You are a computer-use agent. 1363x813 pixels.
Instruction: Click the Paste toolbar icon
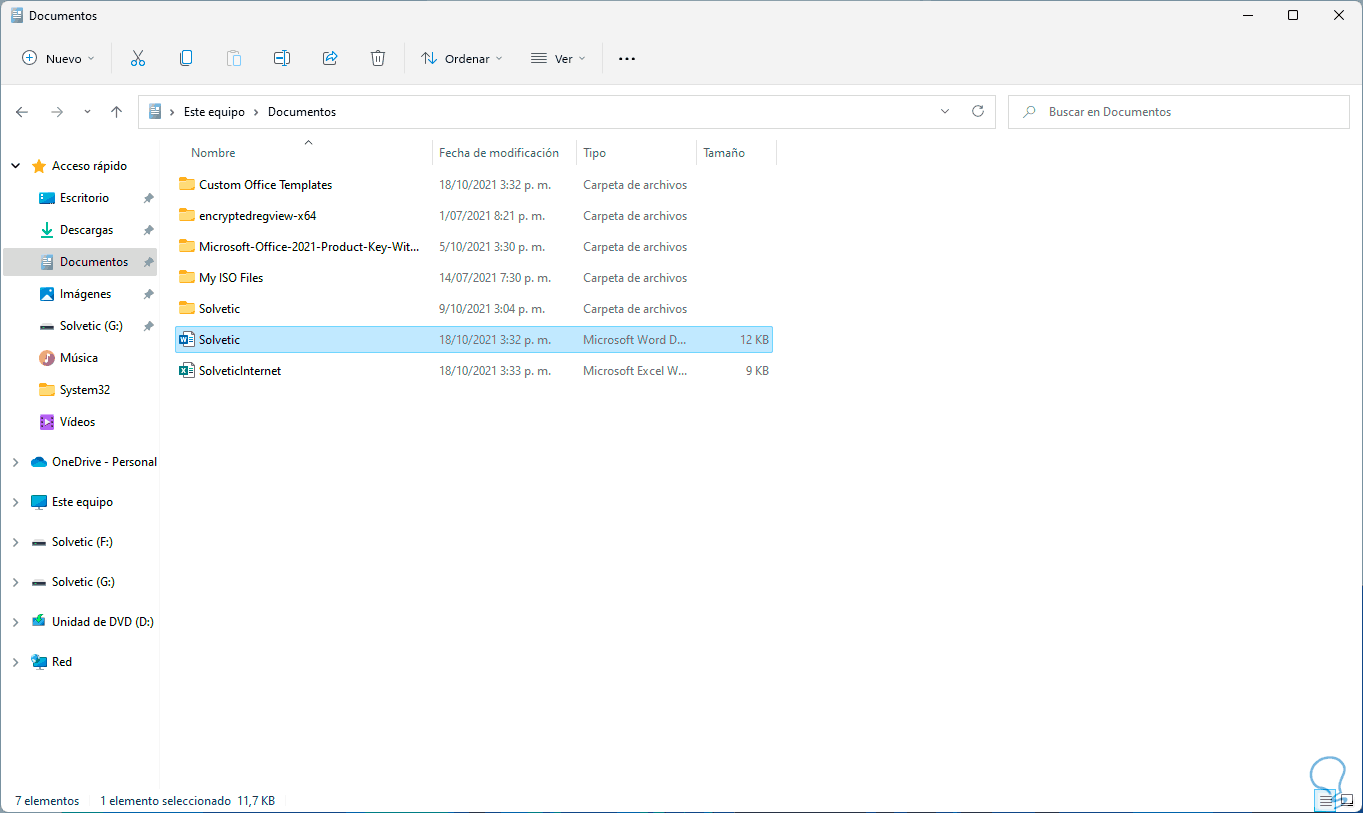(234, 59)
